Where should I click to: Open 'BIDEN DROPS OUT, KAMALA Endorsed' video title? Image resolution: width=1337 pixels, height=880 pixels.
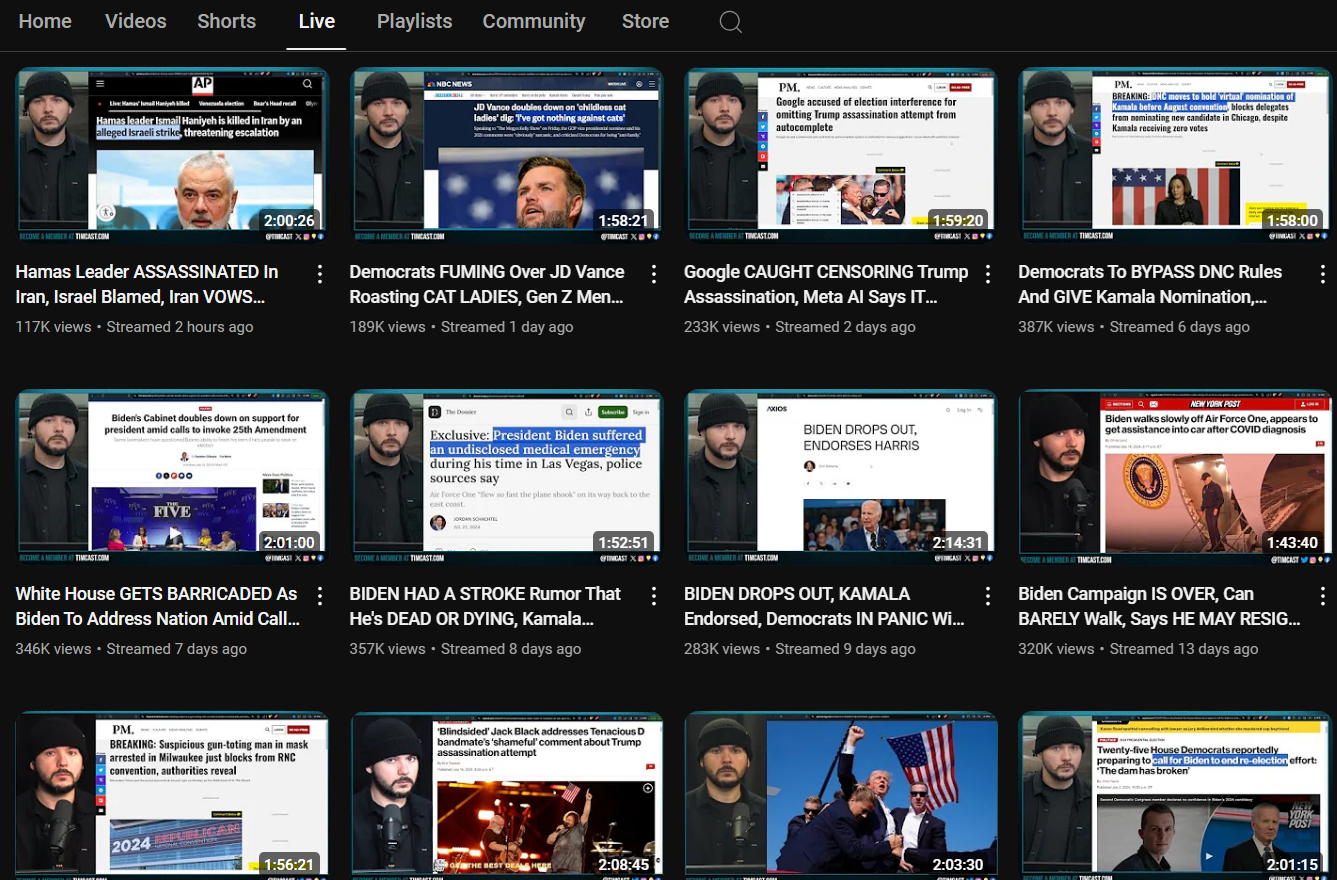pos(824,606)
